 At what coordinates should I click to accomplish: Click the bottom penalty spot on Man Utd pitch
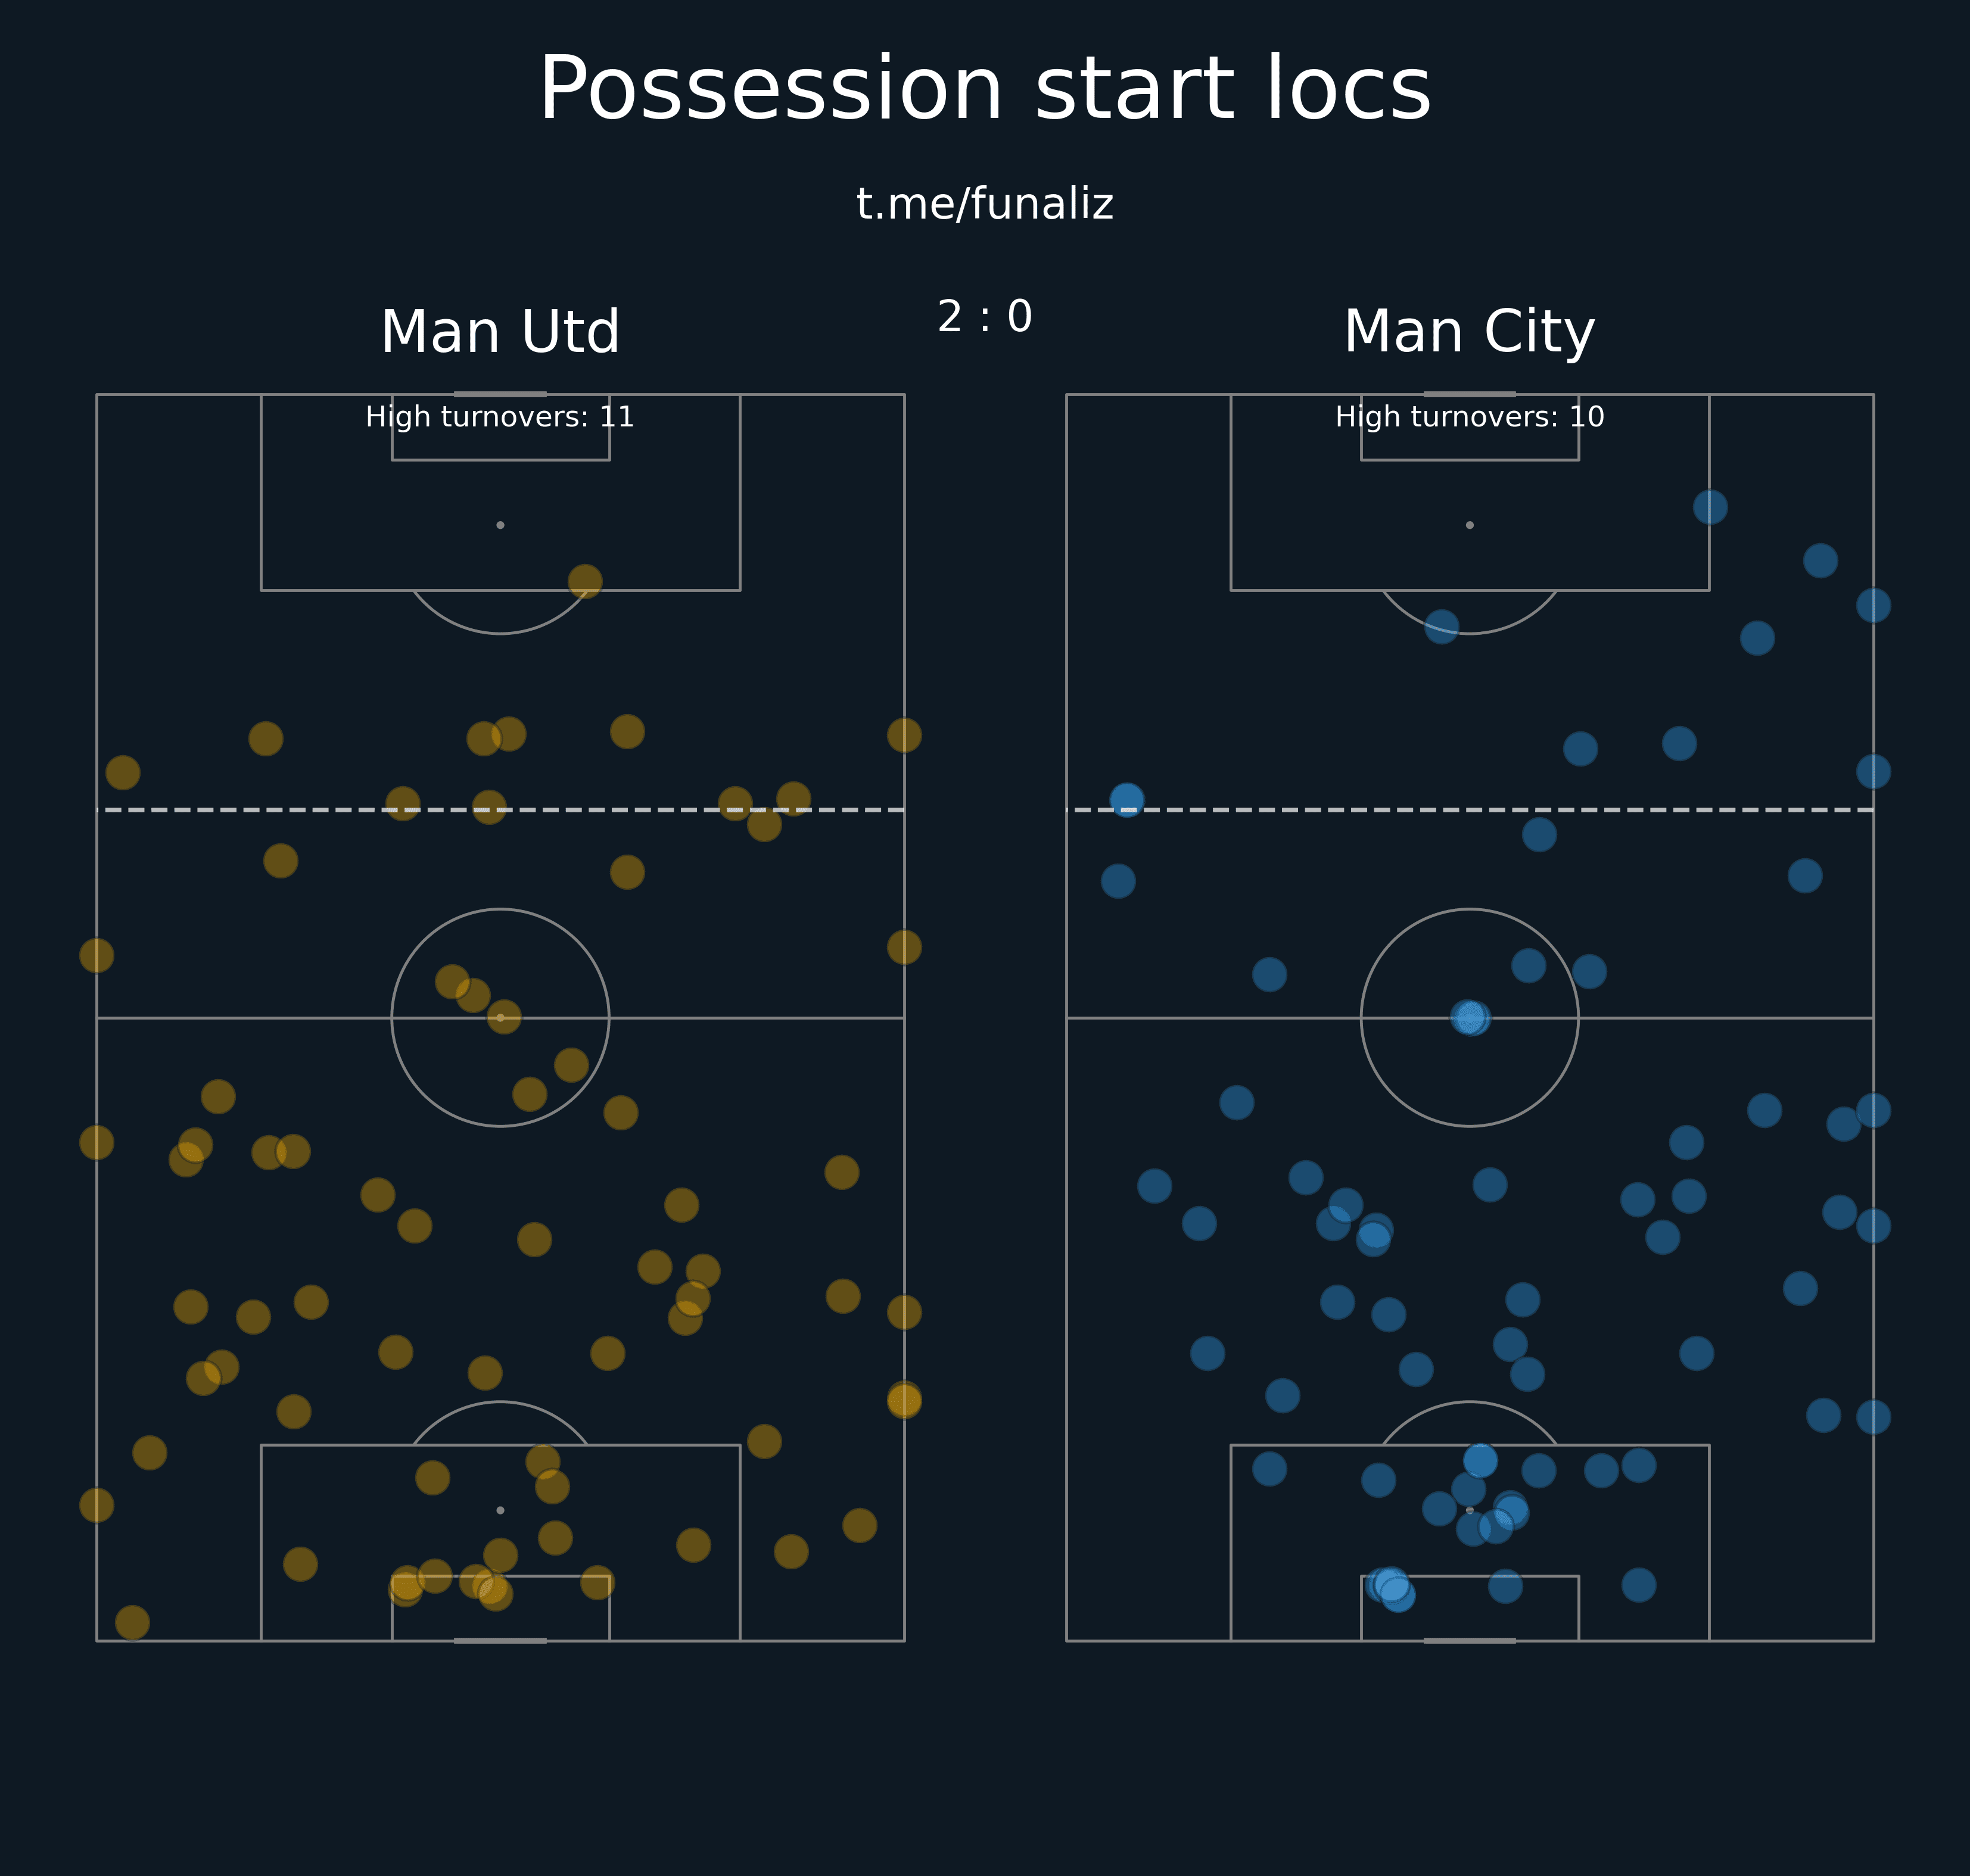coord(500,1510)
